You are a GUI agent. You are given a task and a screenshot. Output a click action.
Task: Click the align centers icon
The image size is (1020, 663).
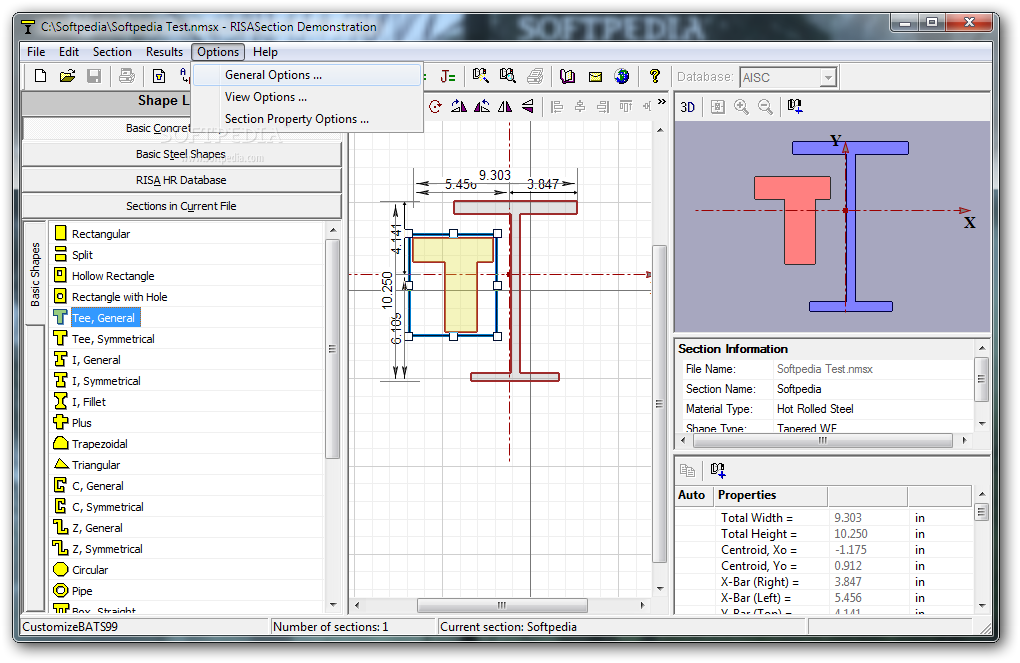[580, 106]
